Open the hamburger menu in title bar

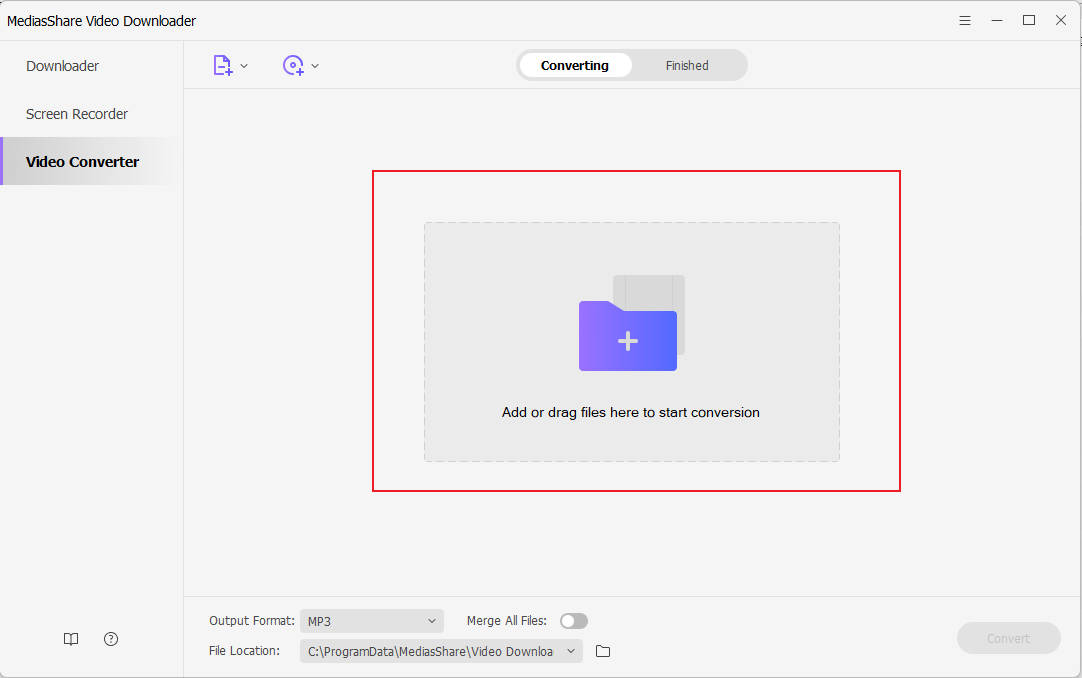tap(965, 21)
